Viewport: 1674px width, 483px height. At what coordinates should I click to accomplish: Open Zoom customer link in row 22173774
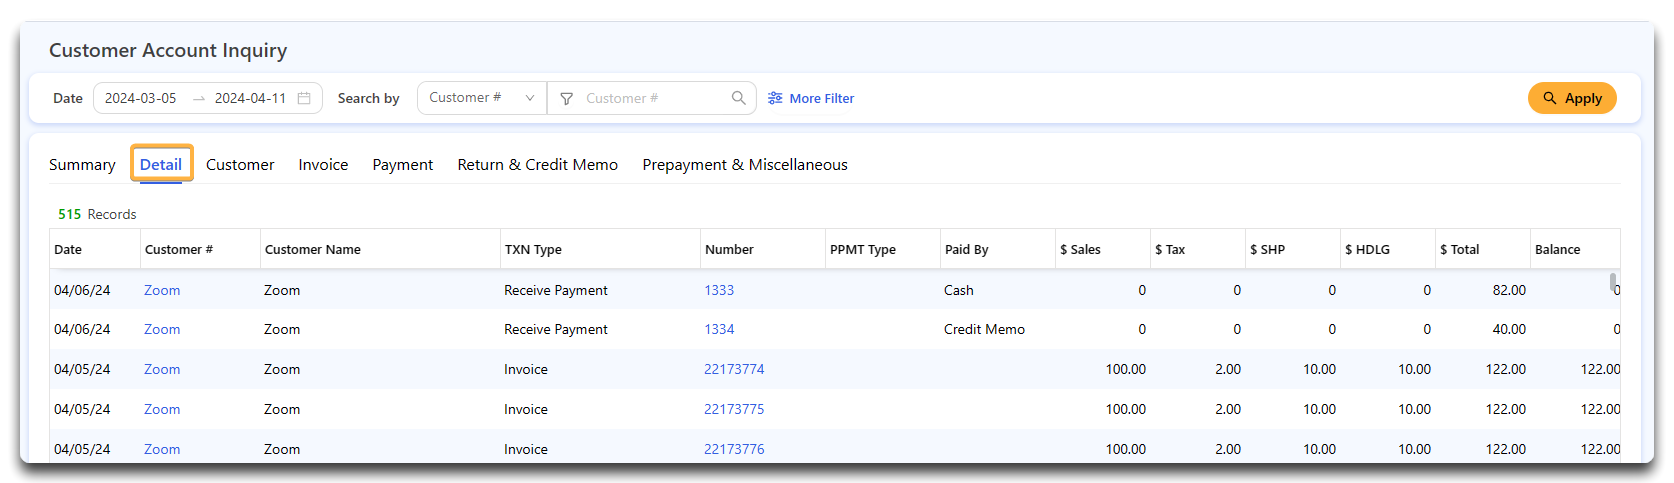(x=162, y=369)
